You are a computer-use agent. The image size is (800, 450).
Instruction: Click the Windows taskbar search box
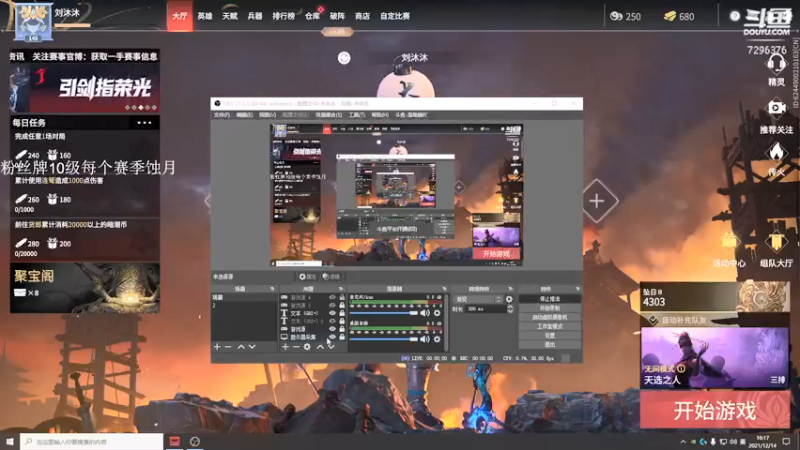point(92,441)
